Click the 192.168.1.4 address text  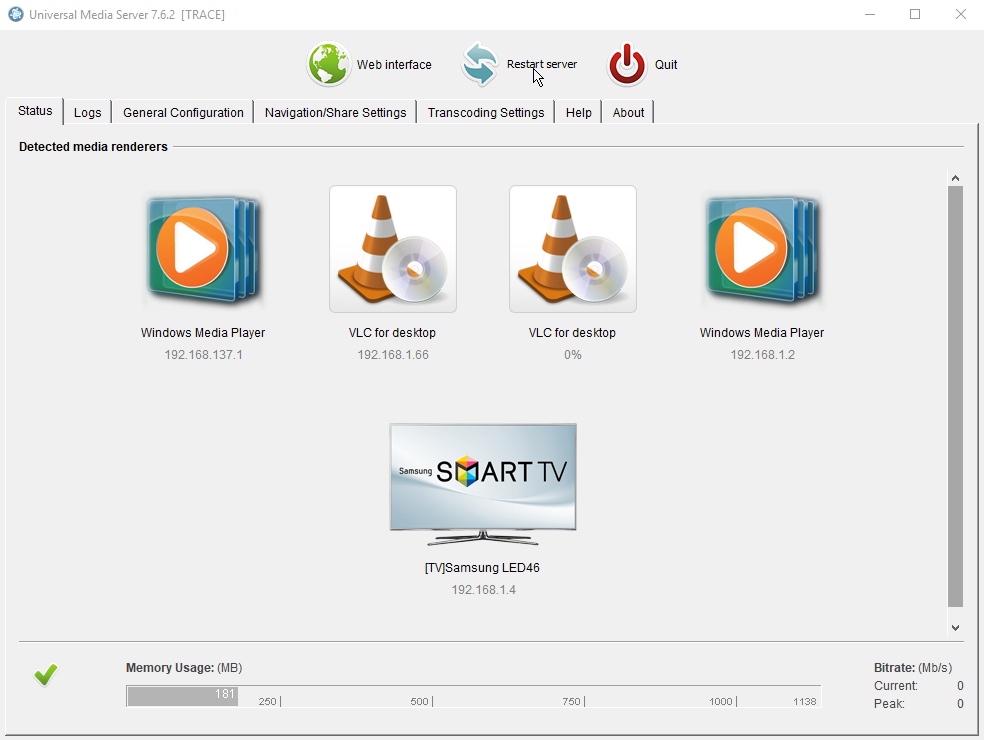(483, 589)
